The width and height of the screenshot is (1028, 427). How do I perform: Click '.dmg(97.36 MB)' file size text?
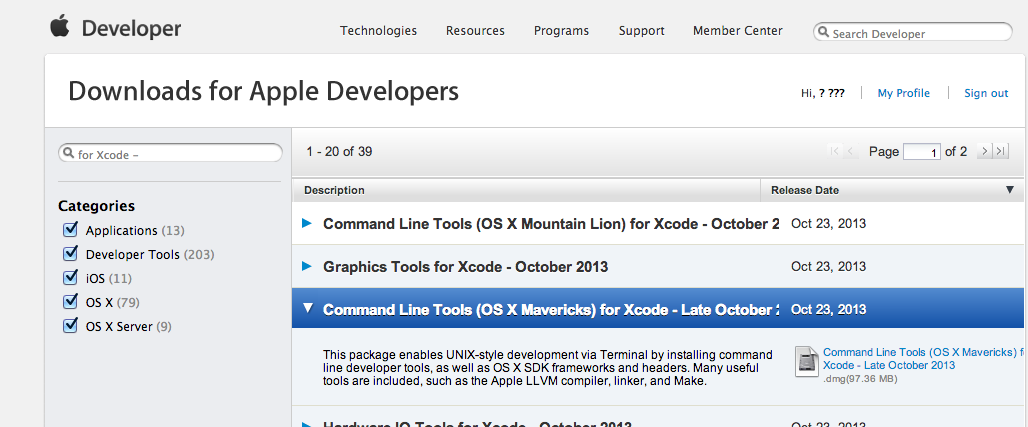pyautogui.click(x=860, y=379)
